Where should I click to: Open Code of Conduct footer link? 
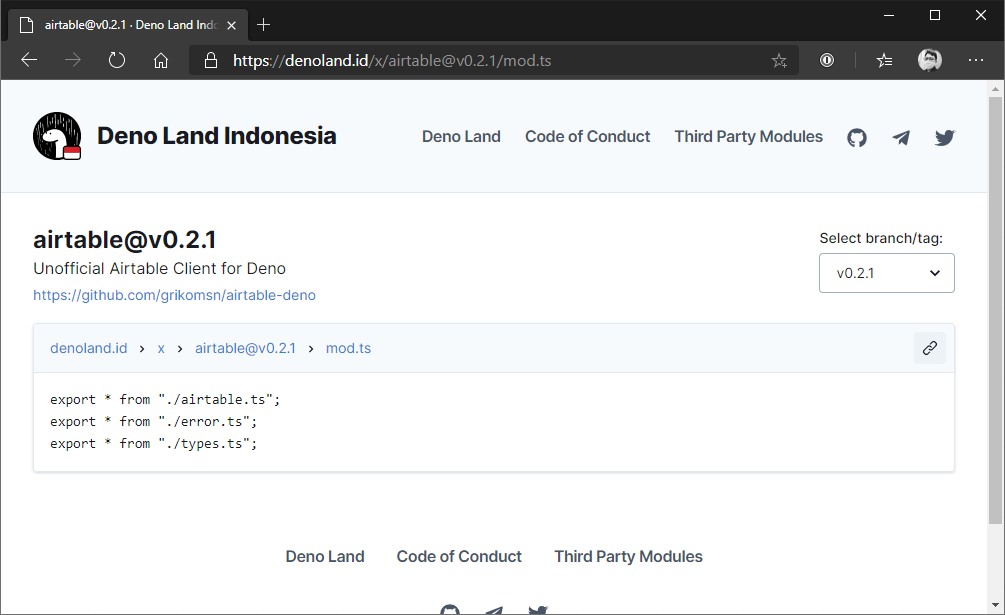[x=459, y=556]
